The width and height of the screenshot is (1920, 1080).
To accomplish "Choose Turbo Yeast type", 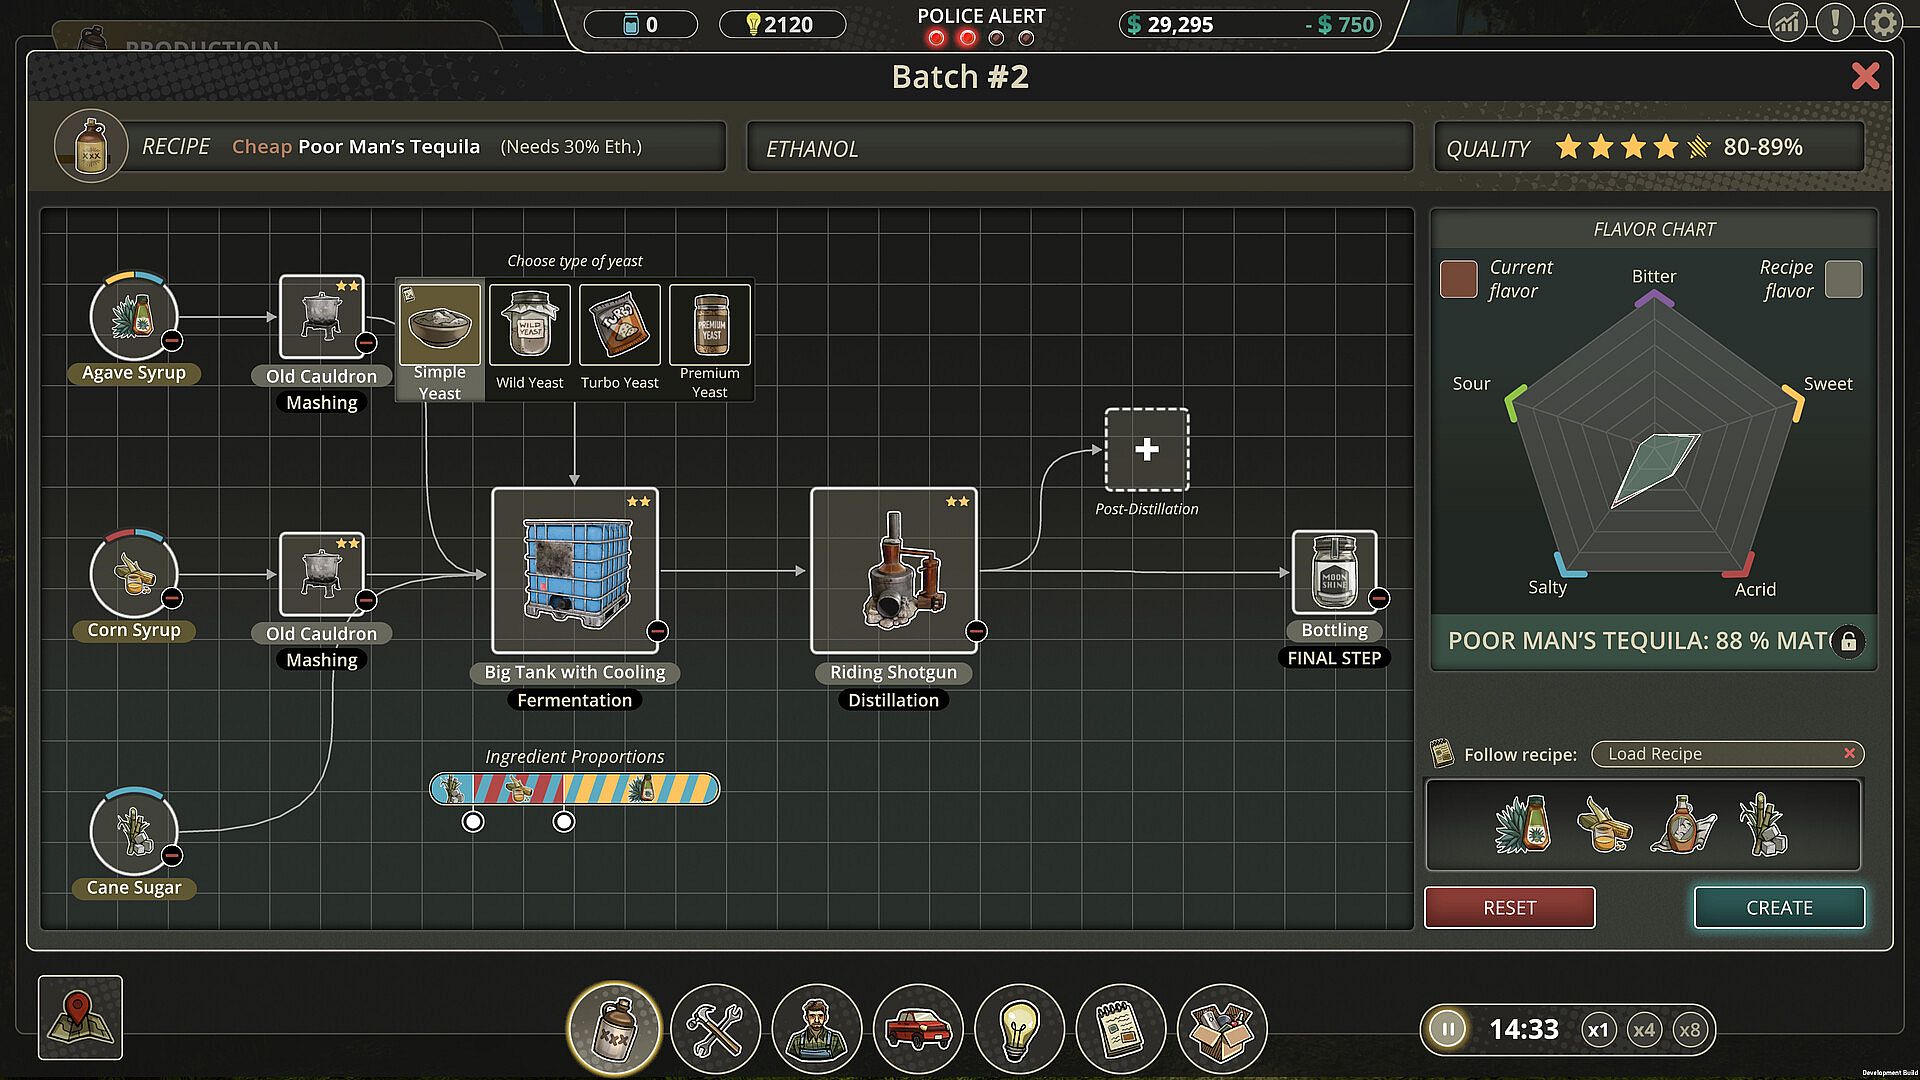I will 619,326.
